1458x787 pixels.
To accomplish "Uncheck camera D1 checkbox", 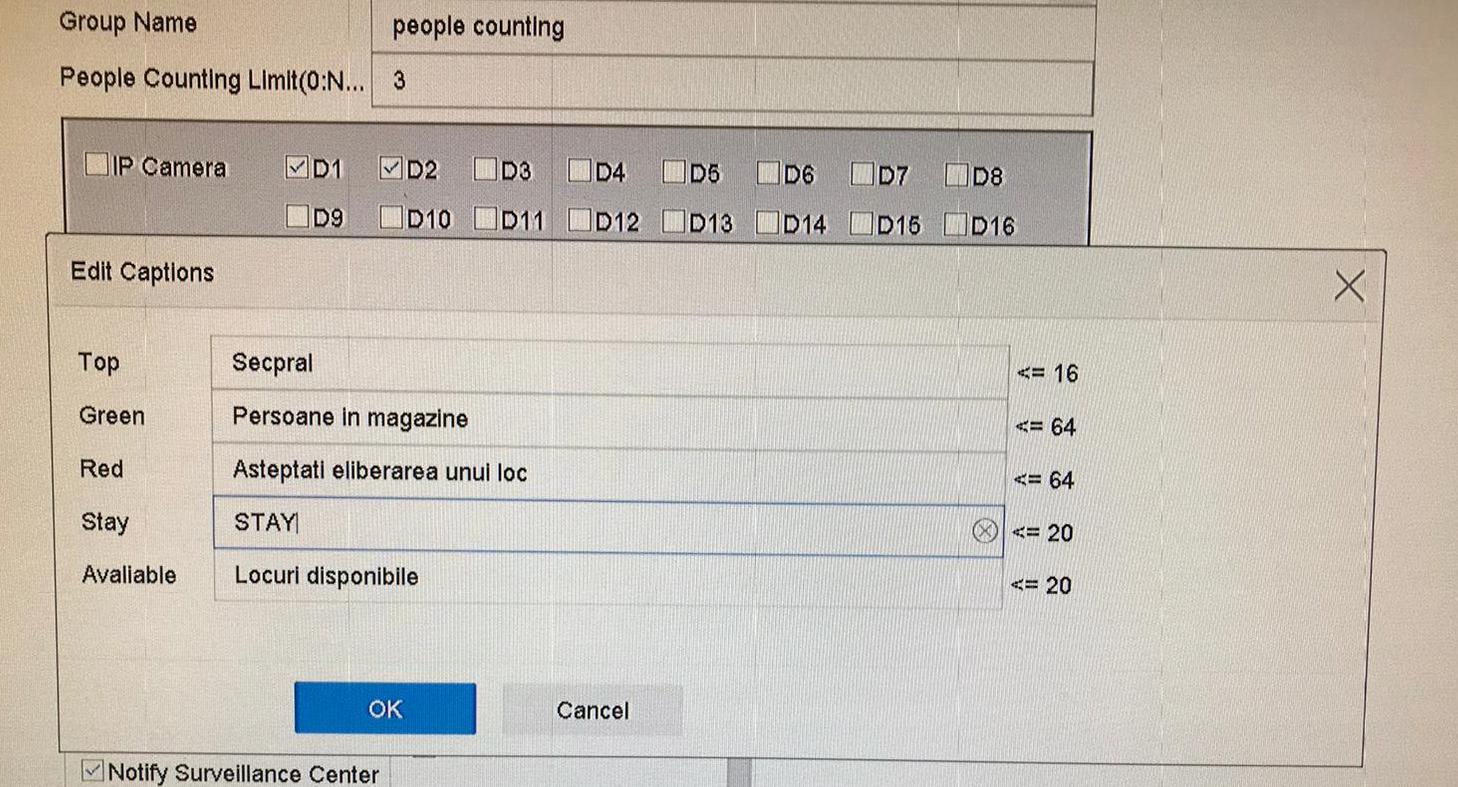I will click(298, 168).
